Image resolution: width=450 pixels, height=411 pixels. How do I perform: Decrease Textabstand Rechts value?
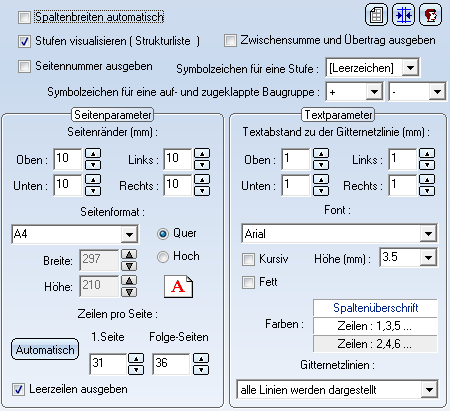coord(427,191)
